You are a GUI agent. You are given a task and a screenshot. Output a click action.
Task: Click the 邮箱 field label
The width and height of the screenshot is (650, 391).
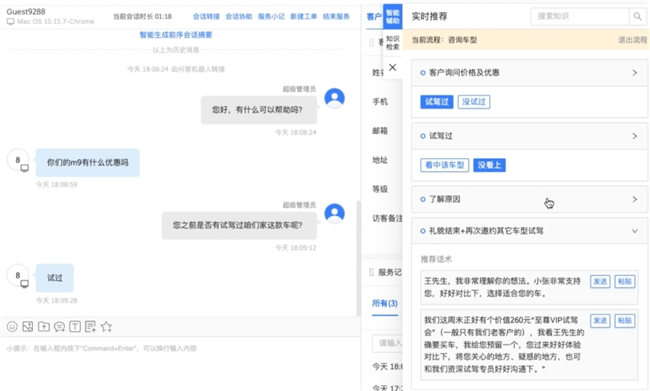380,131
